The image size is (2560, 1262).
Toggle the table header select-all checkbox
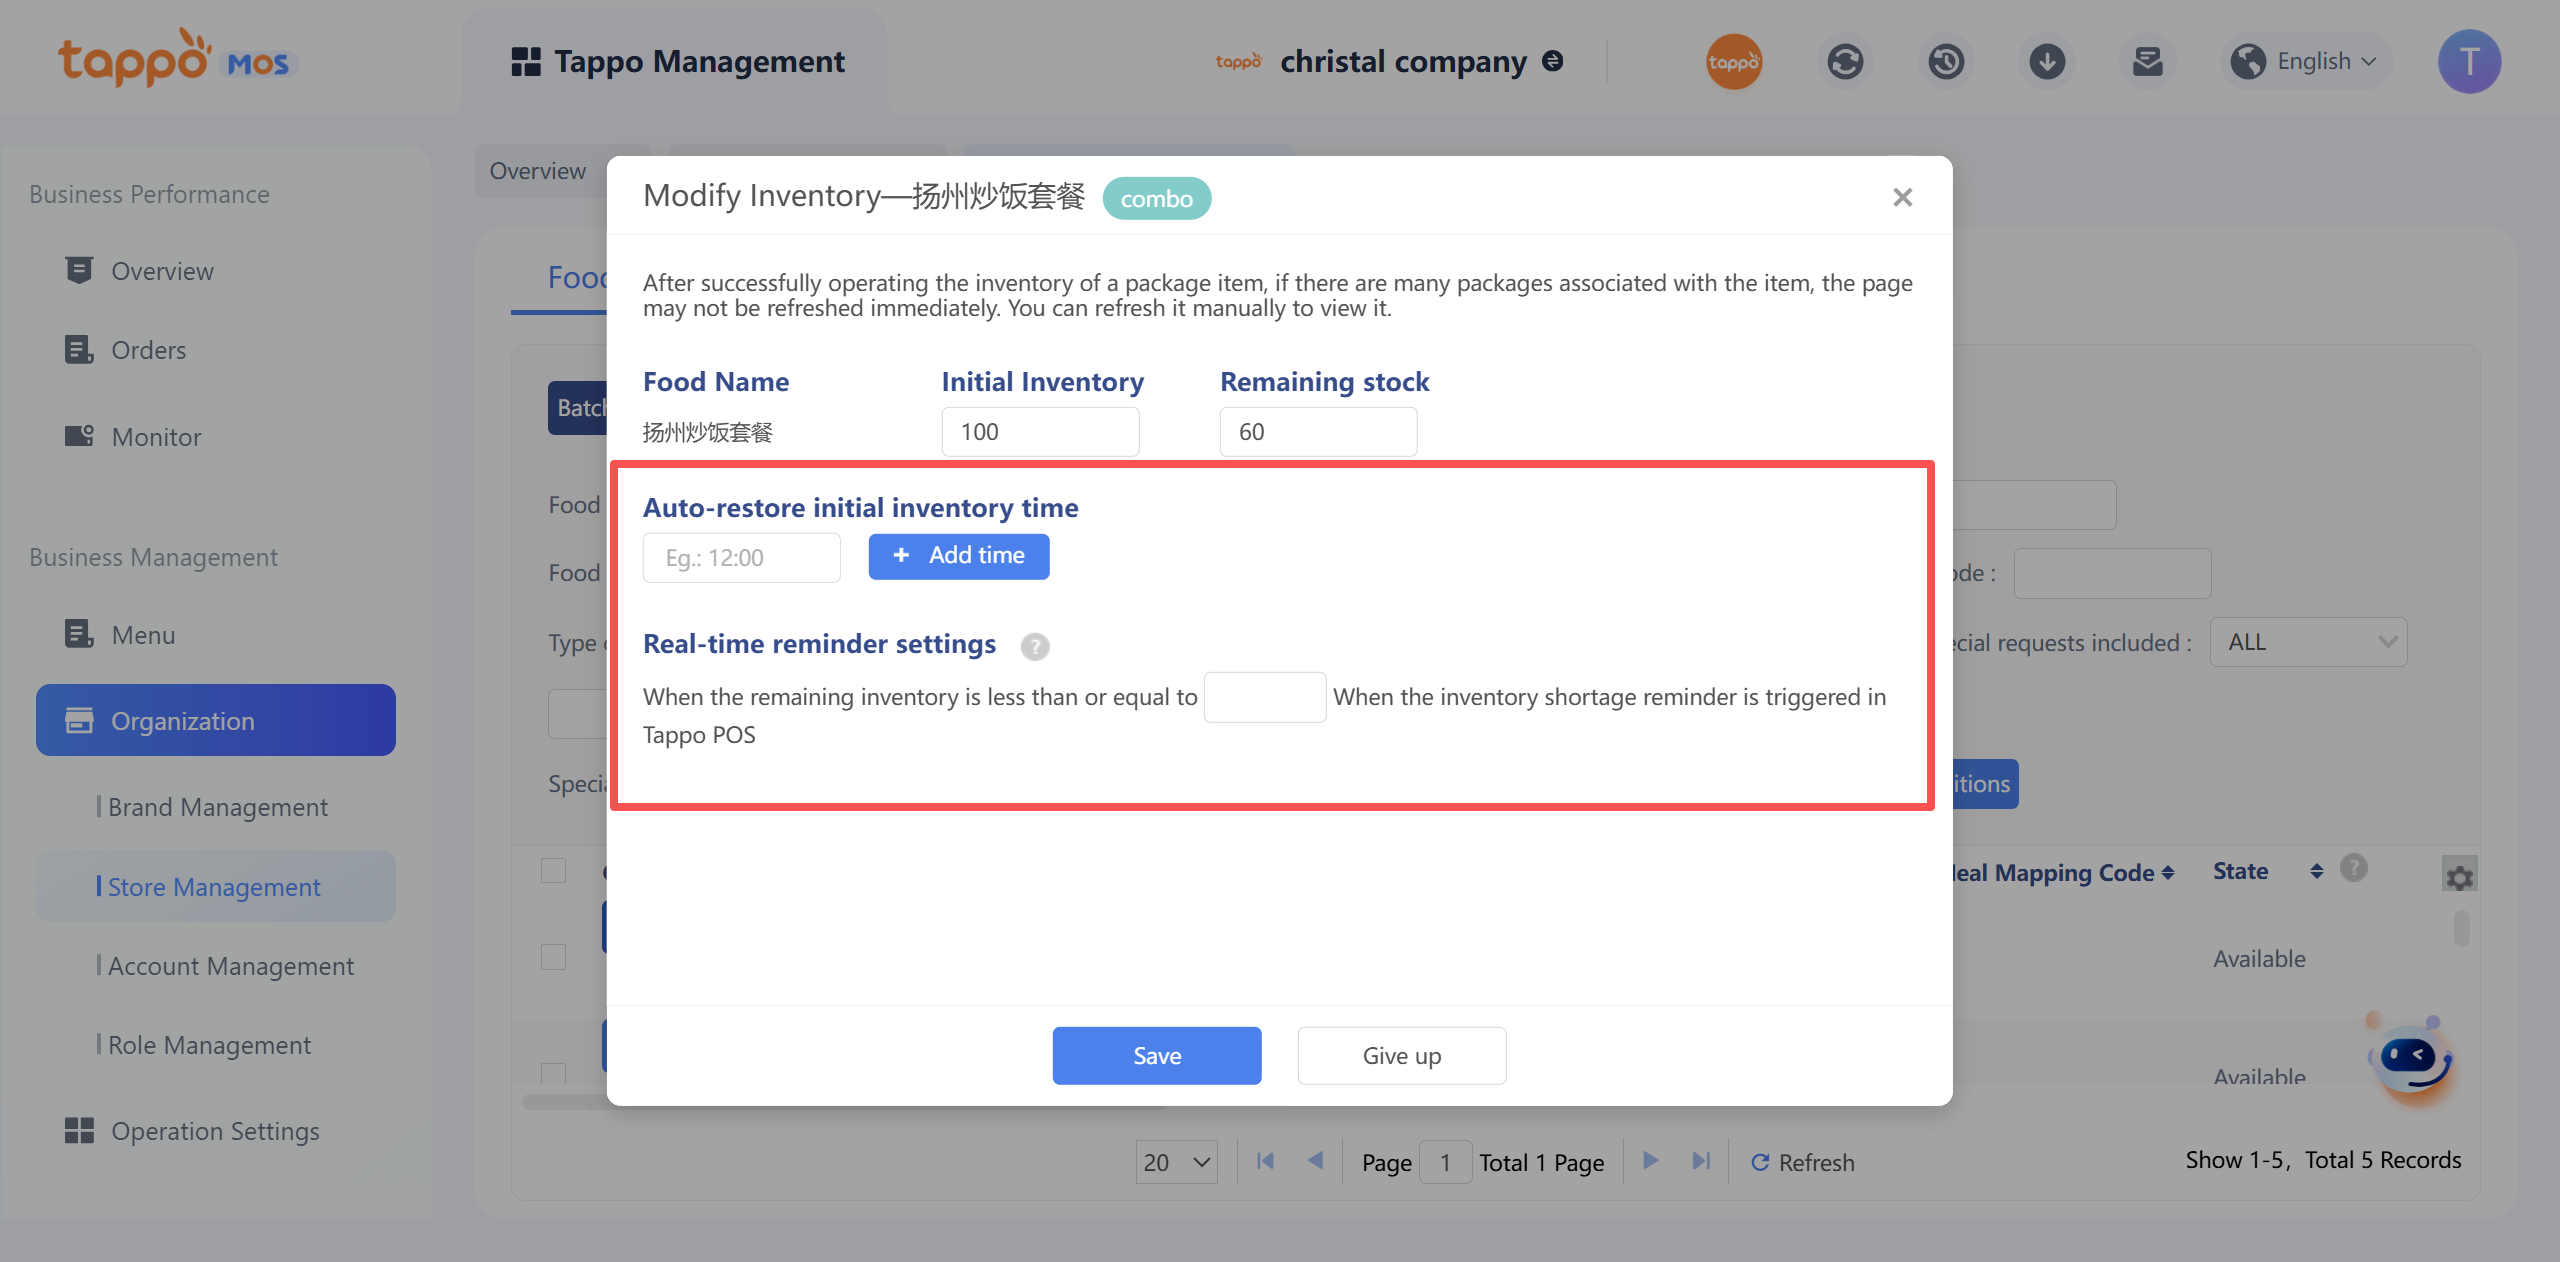coord(554,870)
